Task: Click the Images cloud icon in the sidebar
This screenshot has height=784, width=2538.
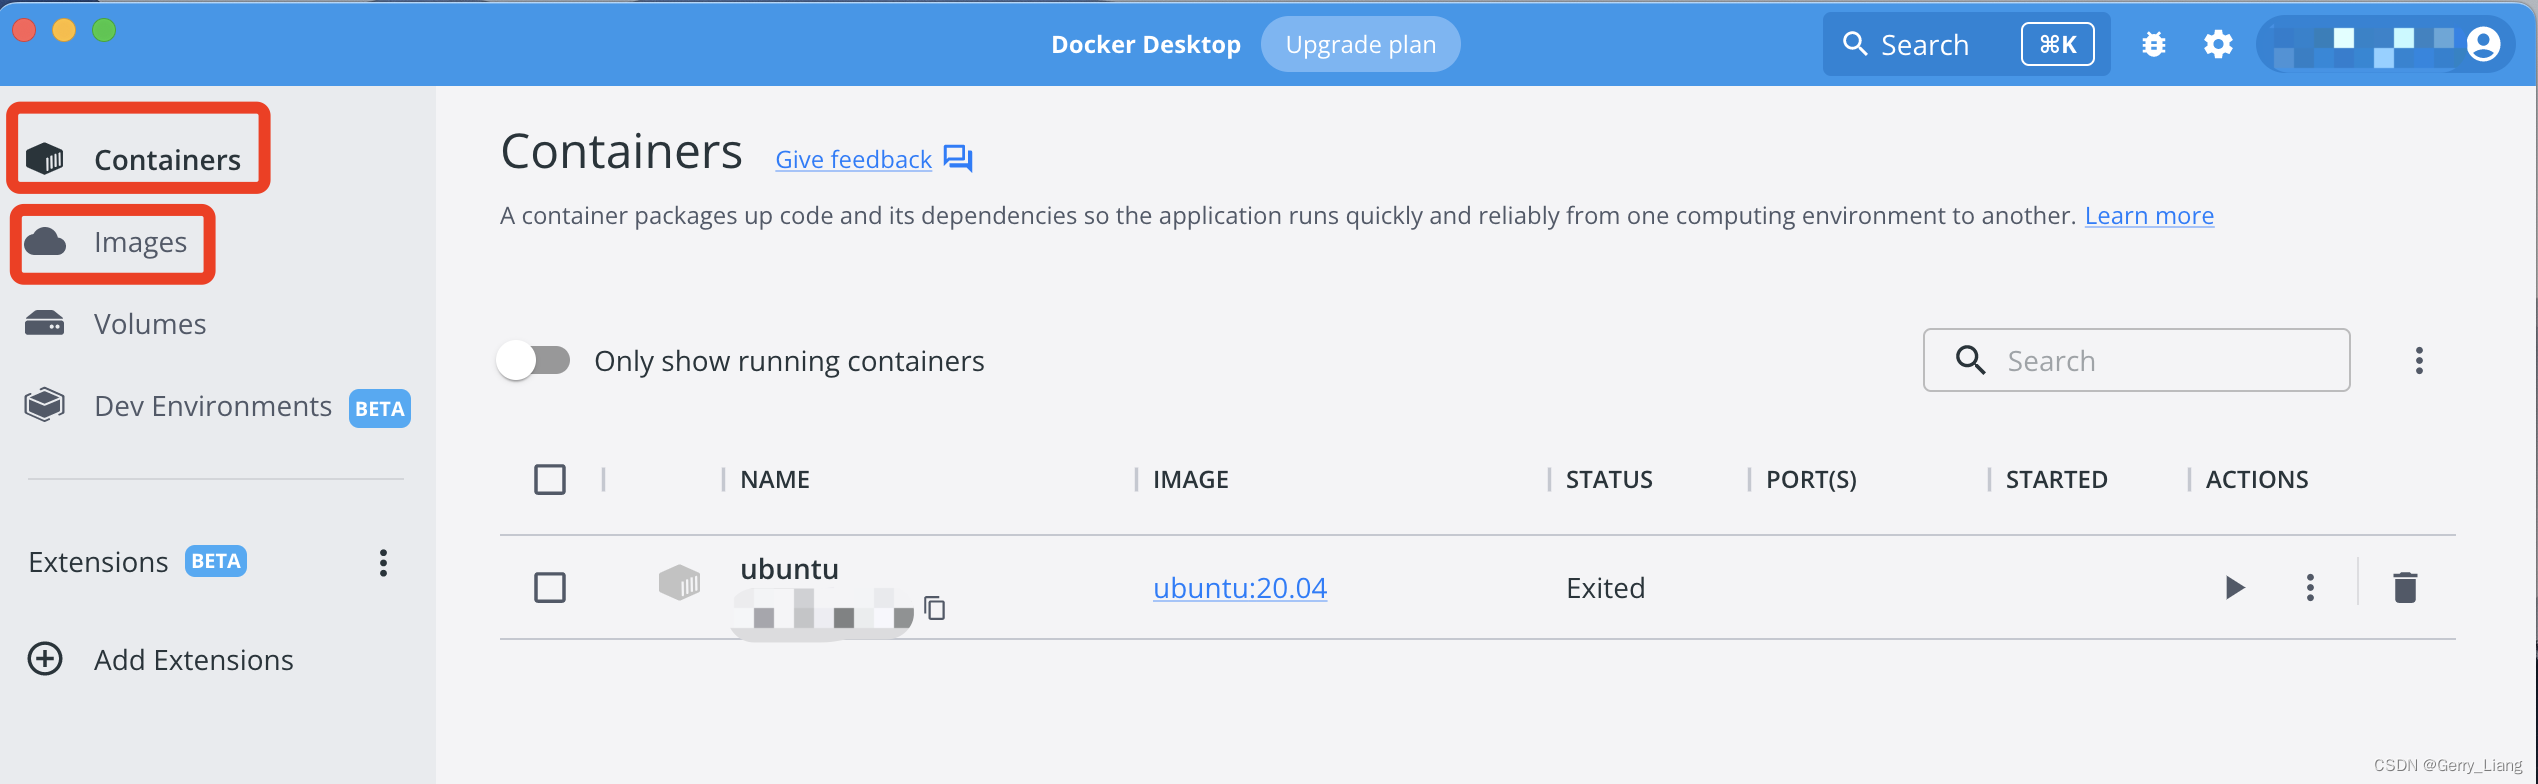Action: coord(45,242)
